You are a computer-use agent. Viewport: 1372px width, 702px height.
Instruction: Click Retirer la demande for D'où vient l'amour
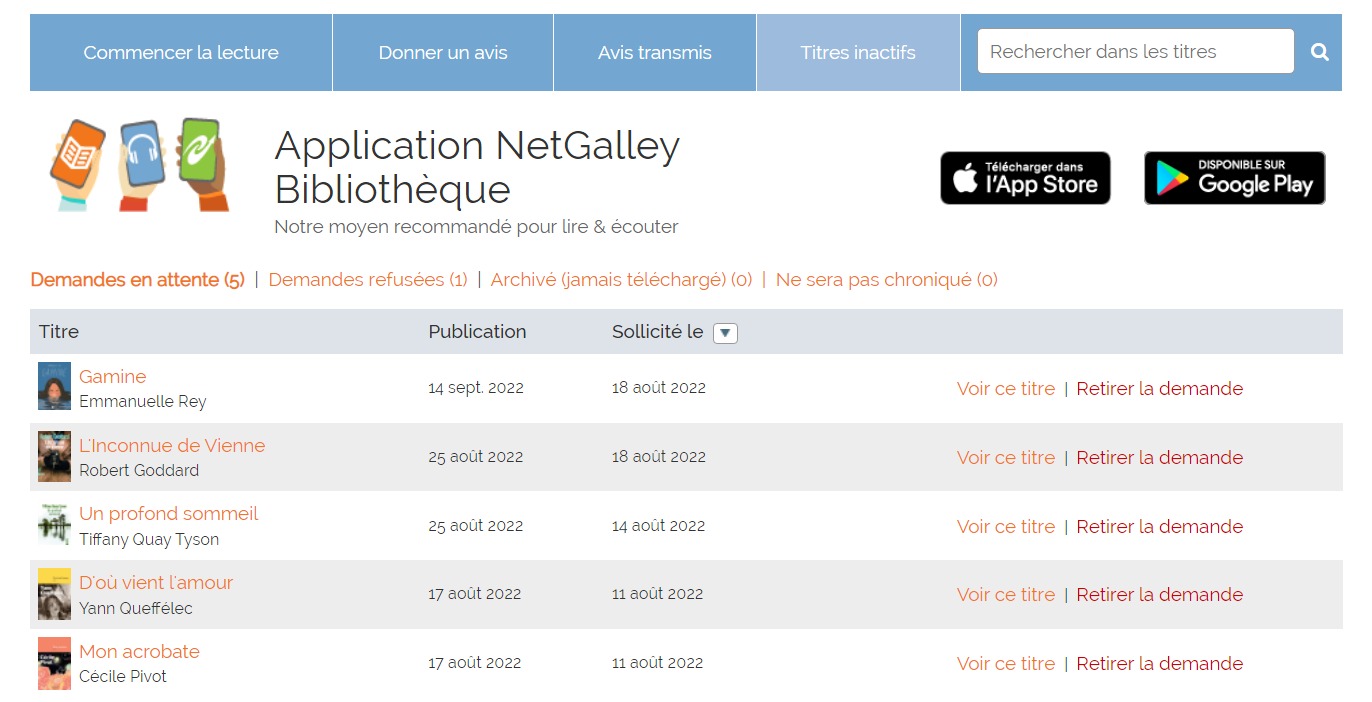click(1160, 594)
